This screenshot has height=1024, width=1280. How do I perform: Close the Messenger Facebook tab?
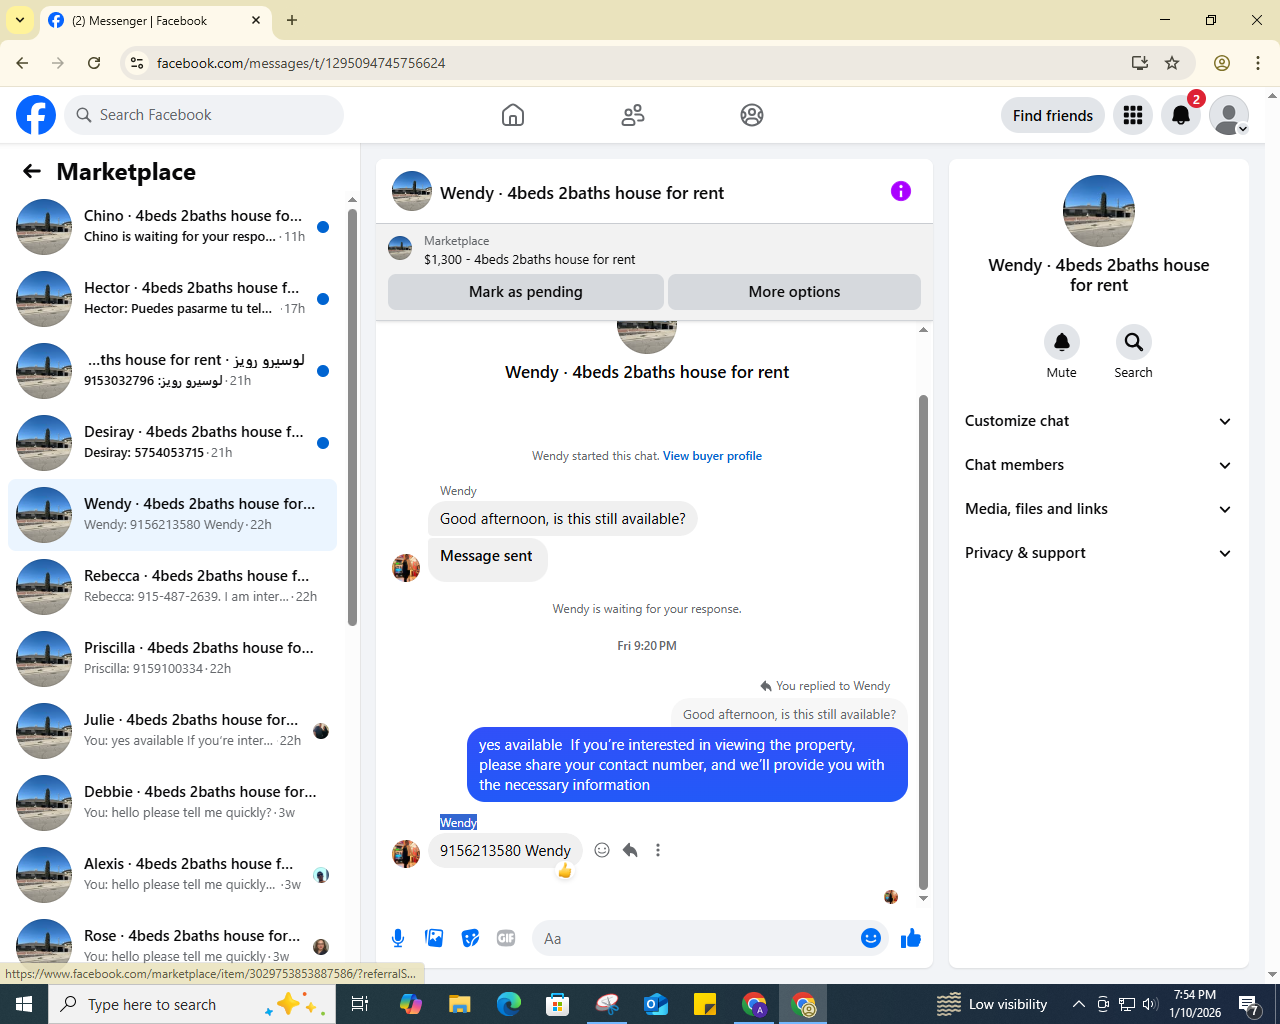[256, 20]
